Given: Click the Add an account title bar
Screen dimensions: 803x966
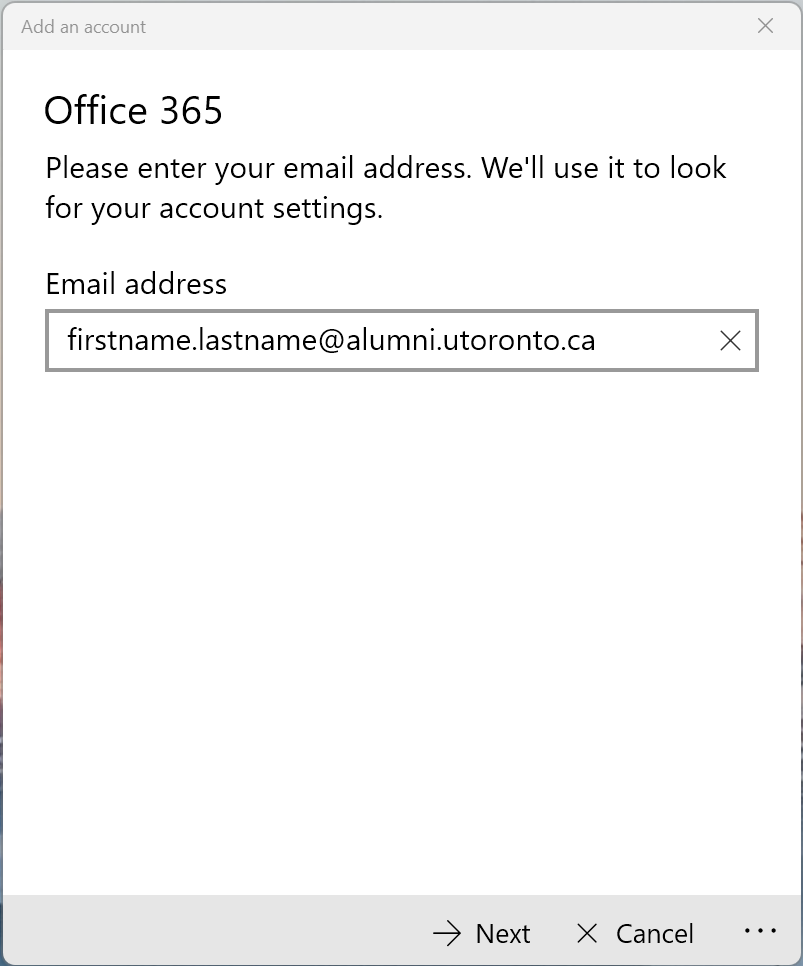Looking at the screenshot, I should coord(83,26).
